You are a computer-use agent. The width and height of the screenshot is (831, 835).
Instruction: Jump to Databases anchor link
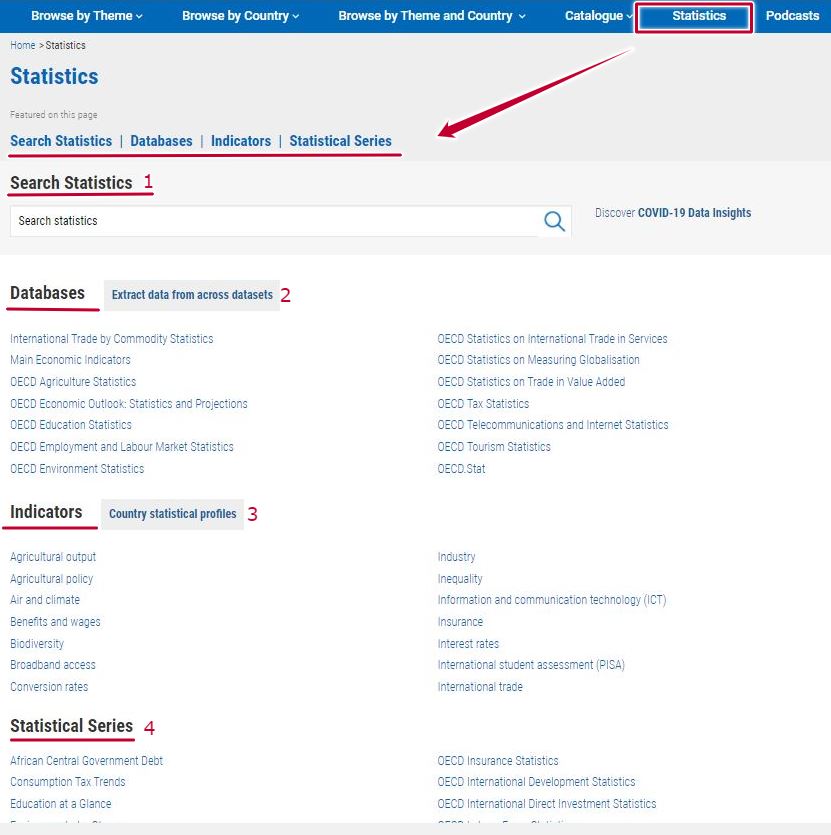161,141
